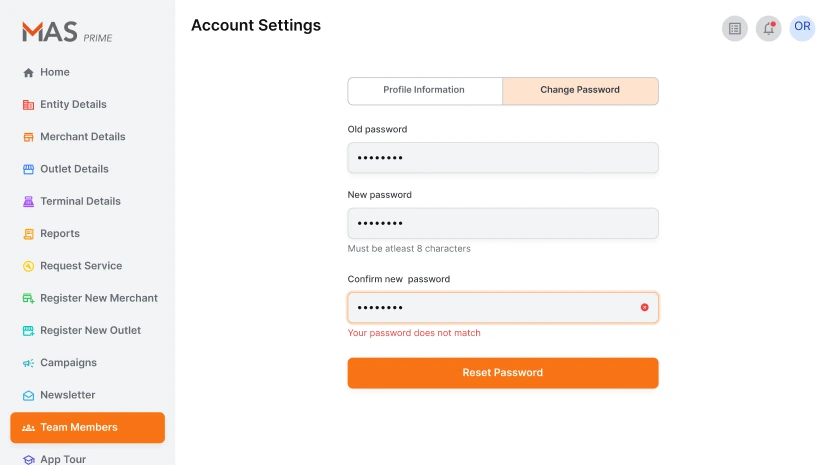Click the Terminal Details icon
831x465 pixels.
pyautogui.click(x=28, y=201)
